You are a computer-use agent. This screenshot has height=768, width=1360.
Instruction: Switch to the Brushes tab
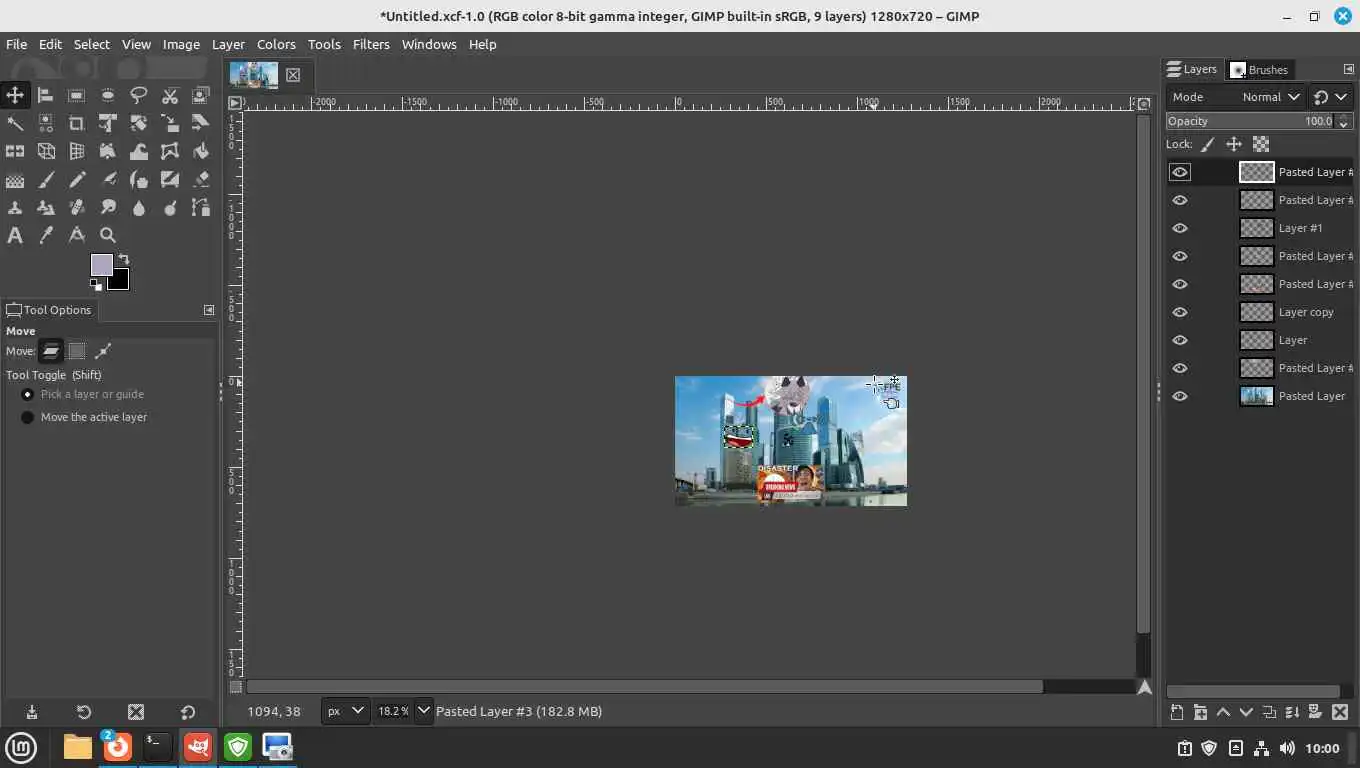pyautogui.click(x=1258, y=70)
